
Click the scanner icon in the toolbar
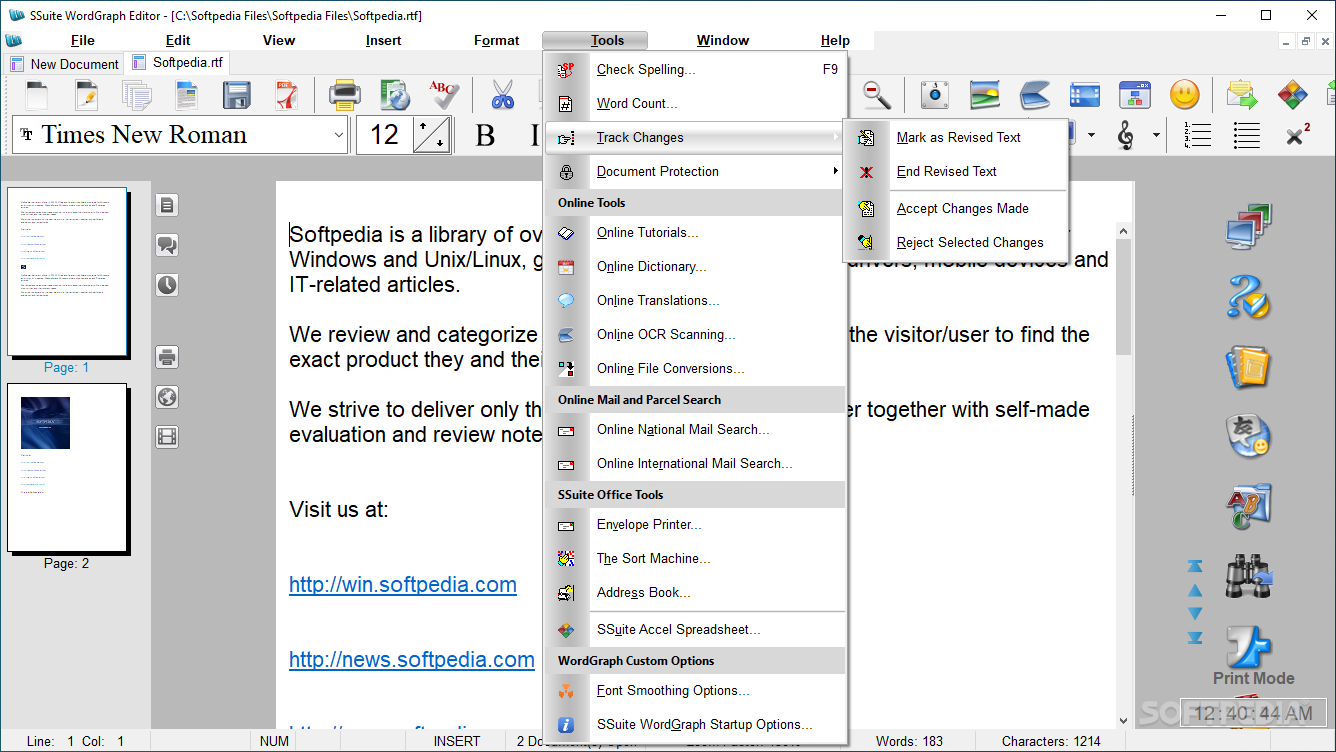(1035, 96)
